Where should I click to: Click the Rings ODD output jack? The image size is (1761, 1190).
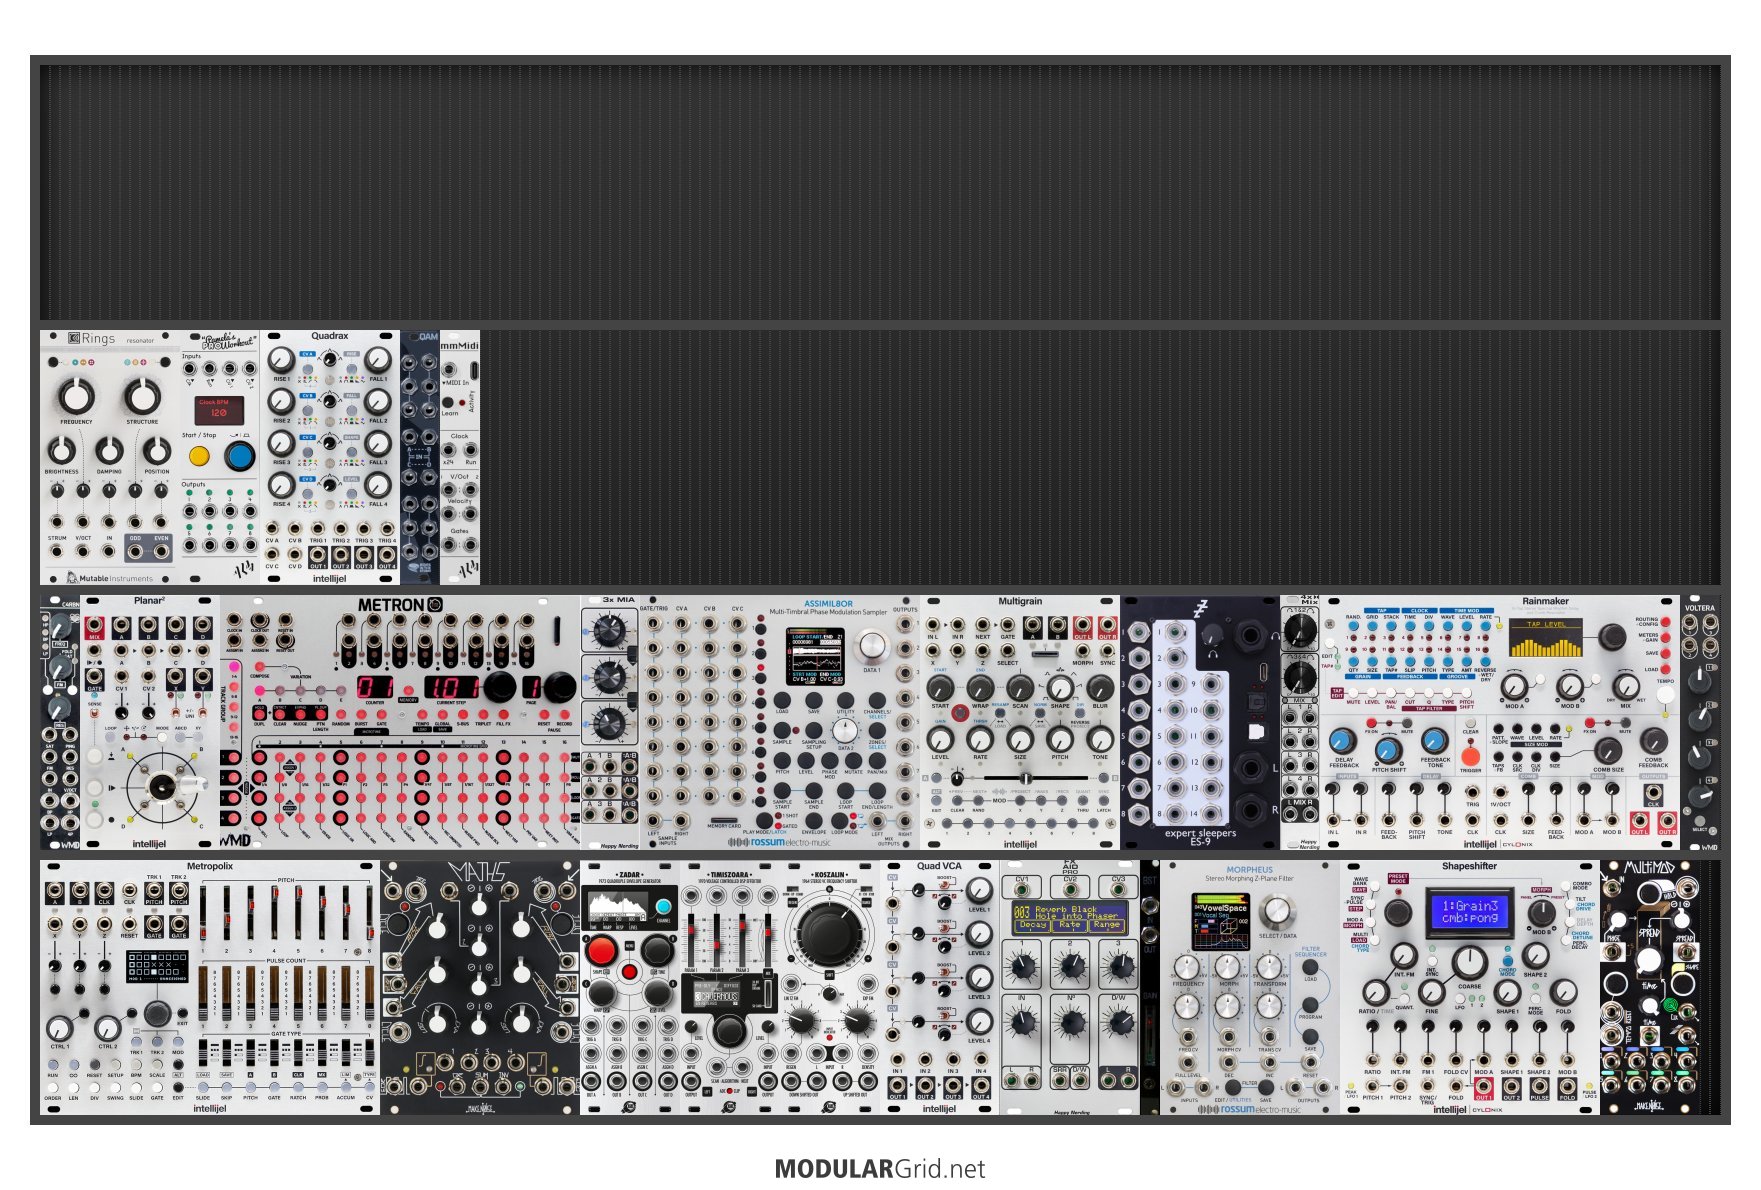[135, 550]
